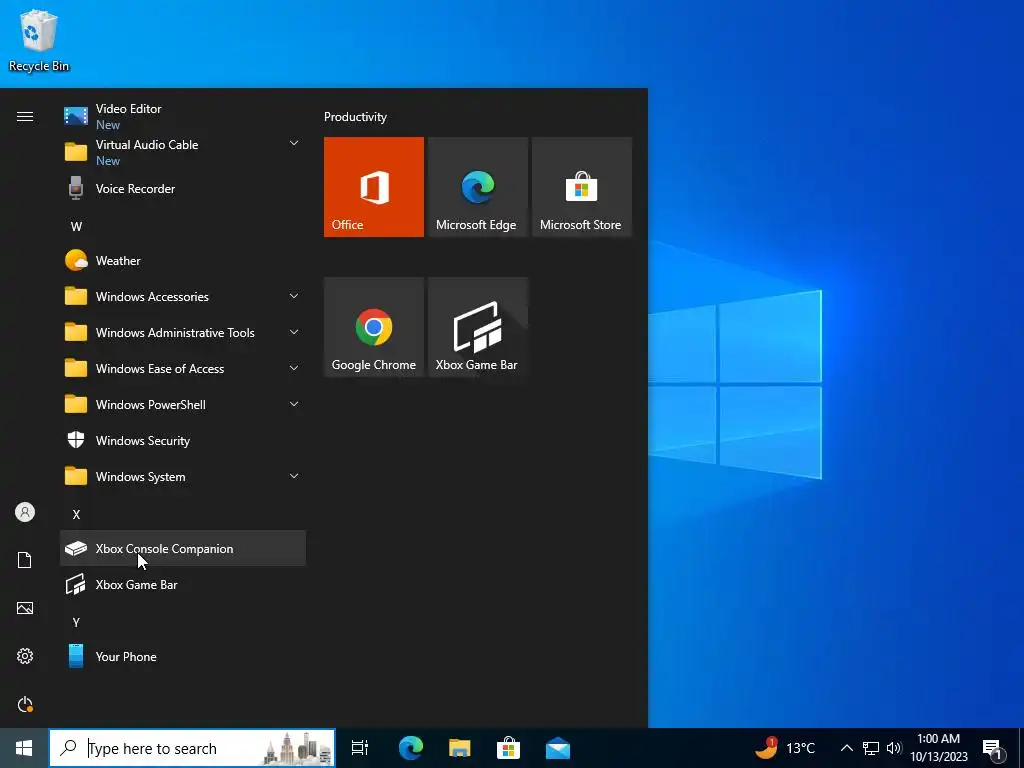Click the Office tile

pos(374,187)
